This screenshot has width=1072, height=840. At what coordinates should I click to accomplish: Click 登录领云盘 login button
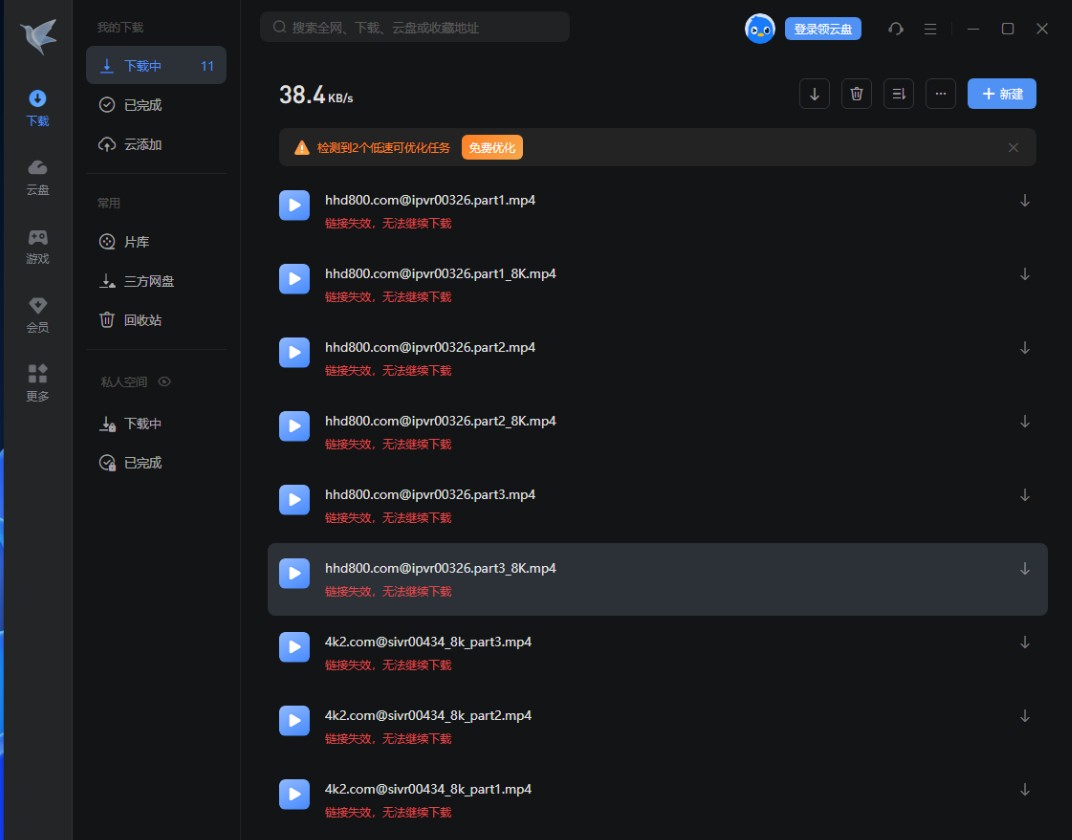[x=822, y=29]
